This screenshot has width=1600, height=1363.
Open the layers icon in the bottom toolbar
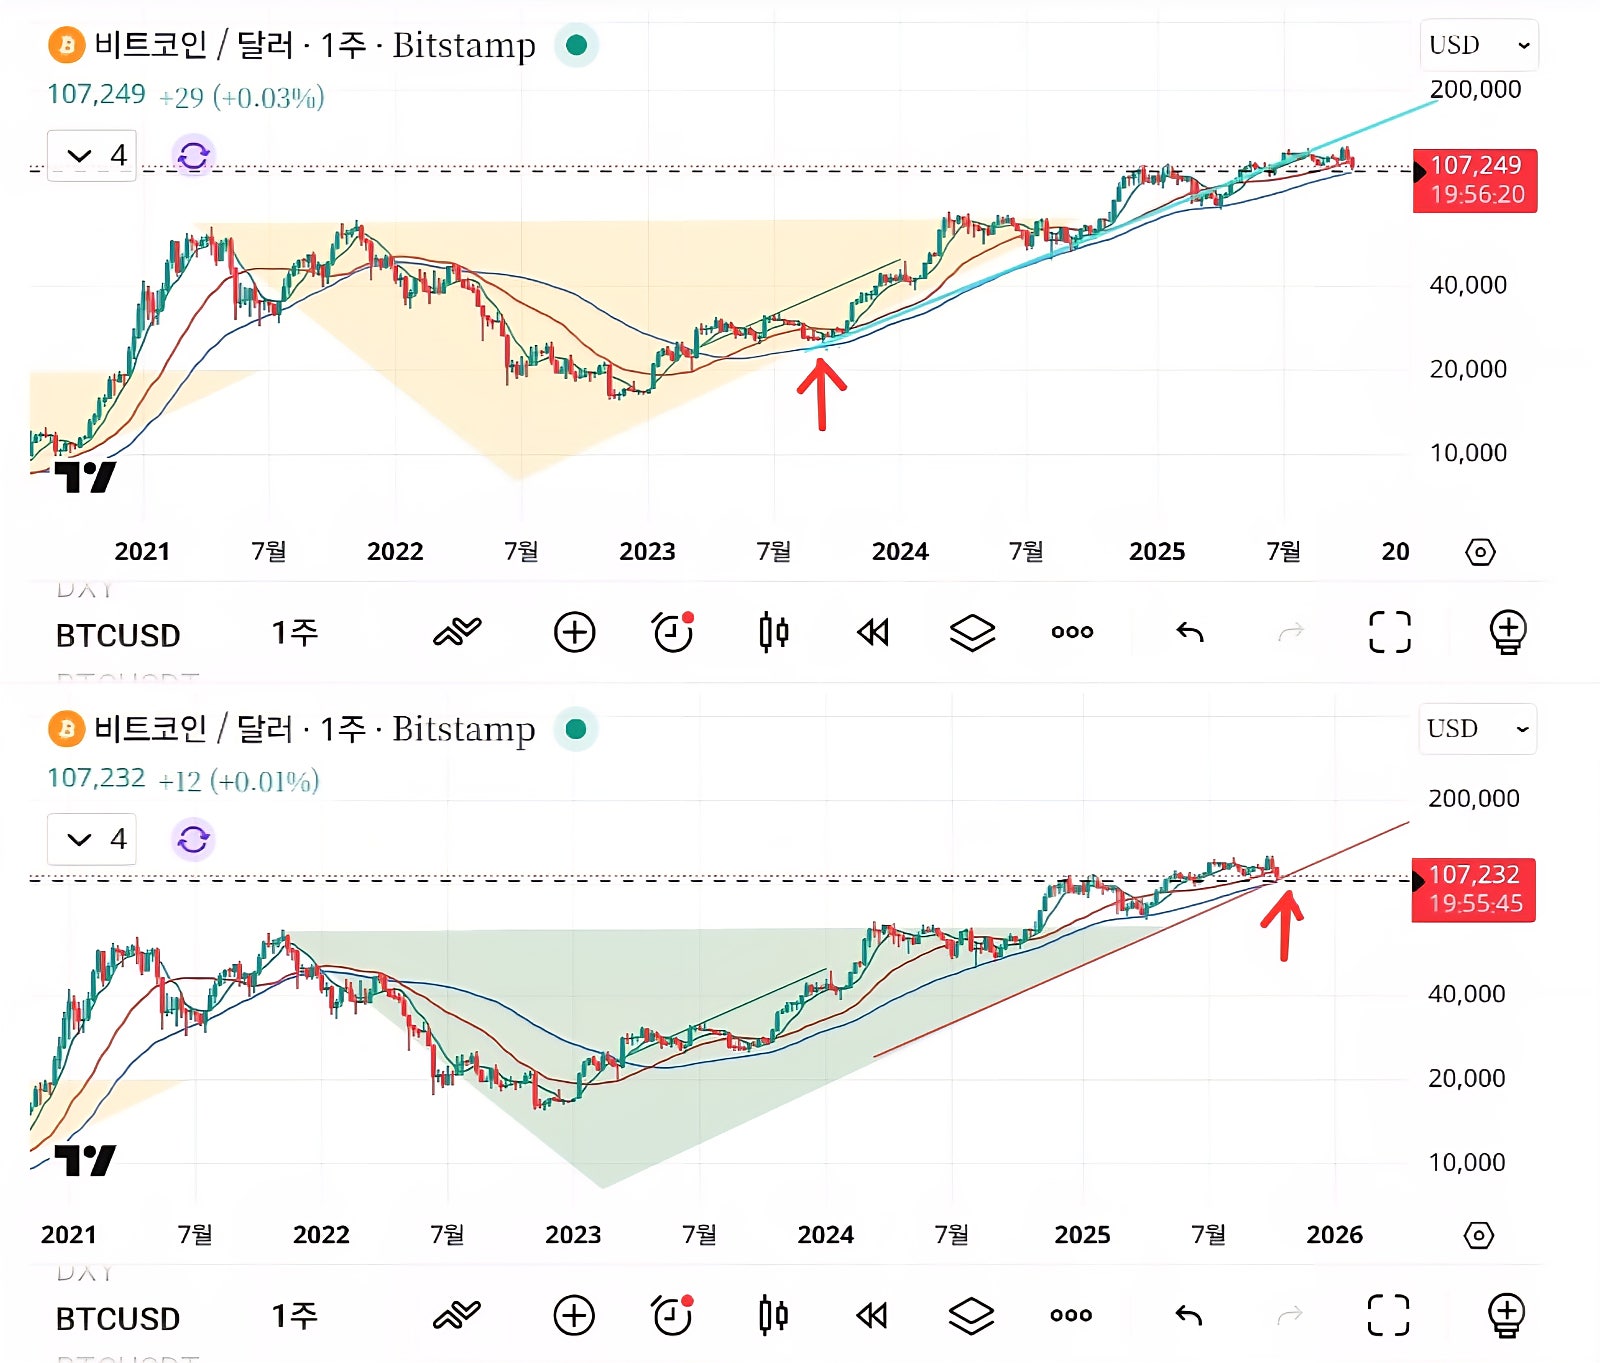971,1316
